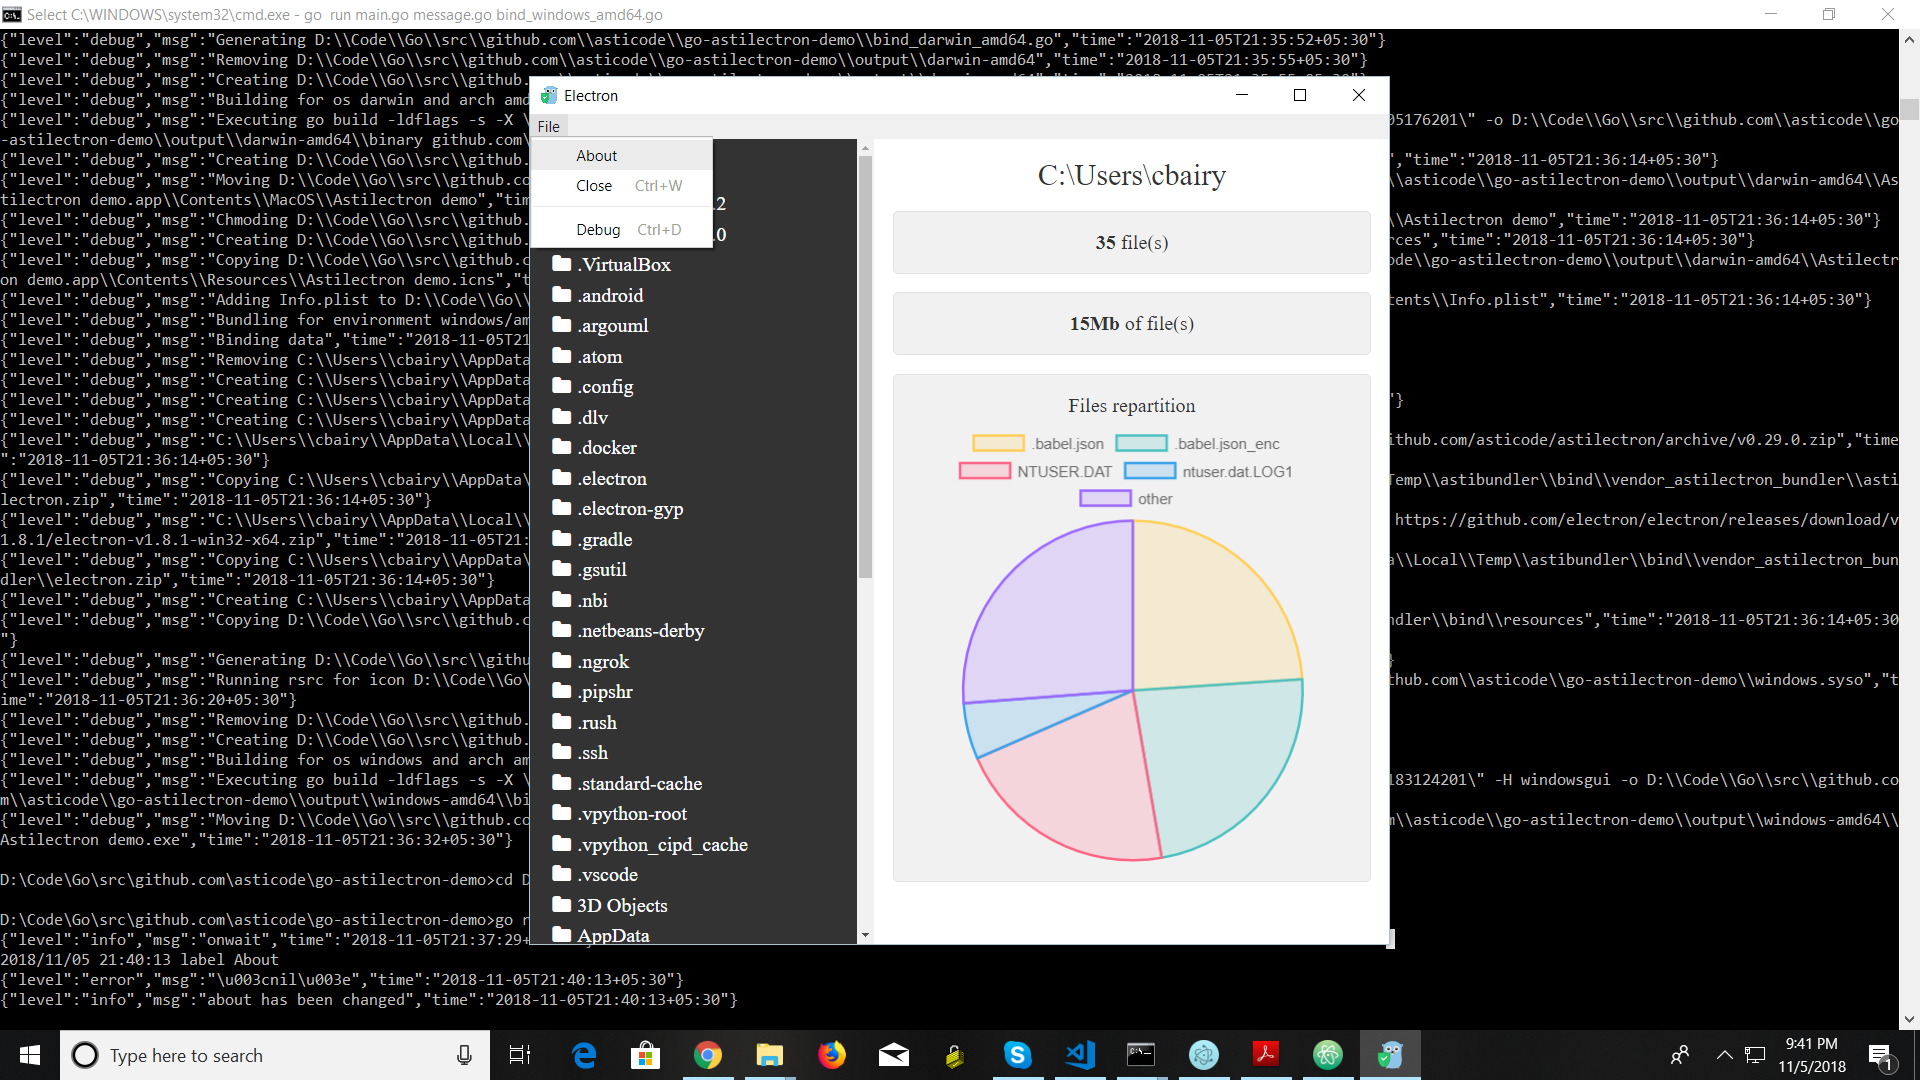
Task: Click the 3D Objects folder icon
Action: tap(561, 905)
